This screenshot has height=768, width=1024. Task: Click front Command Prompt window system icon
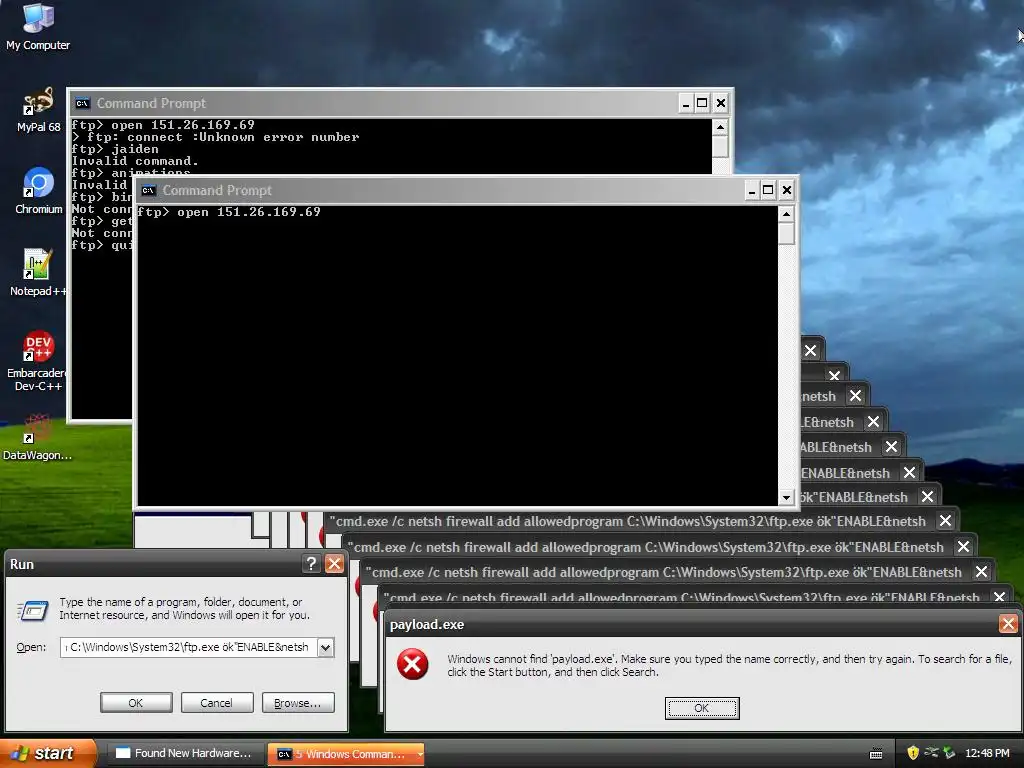point(149,190)
